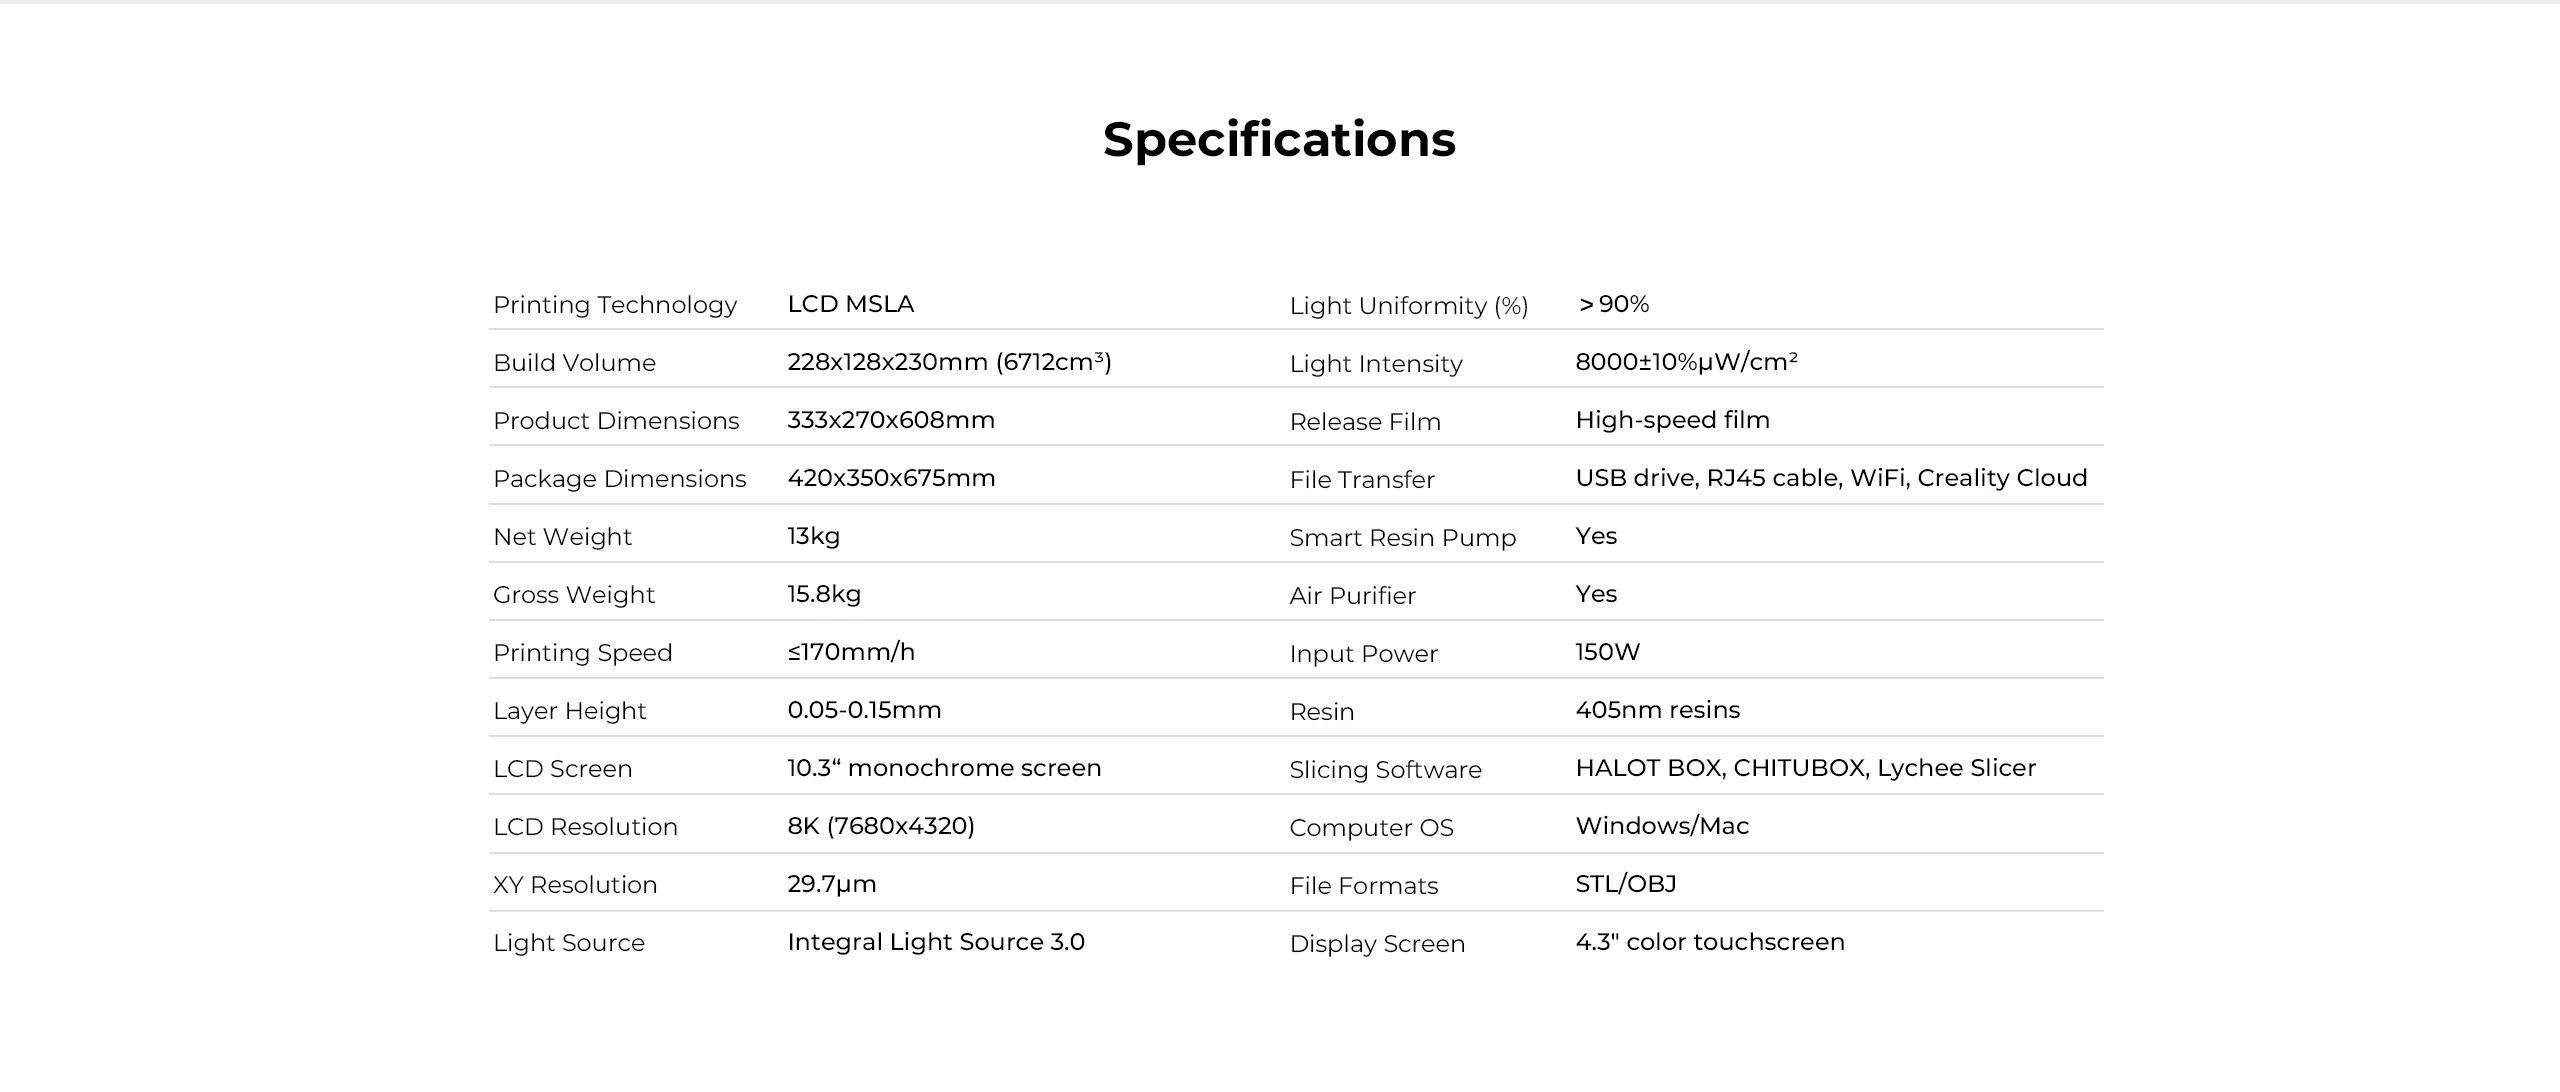Click the Printing Technology label
This screenshot has height=1092, width=2560.
pyautogui.click(x=615, y=305)
